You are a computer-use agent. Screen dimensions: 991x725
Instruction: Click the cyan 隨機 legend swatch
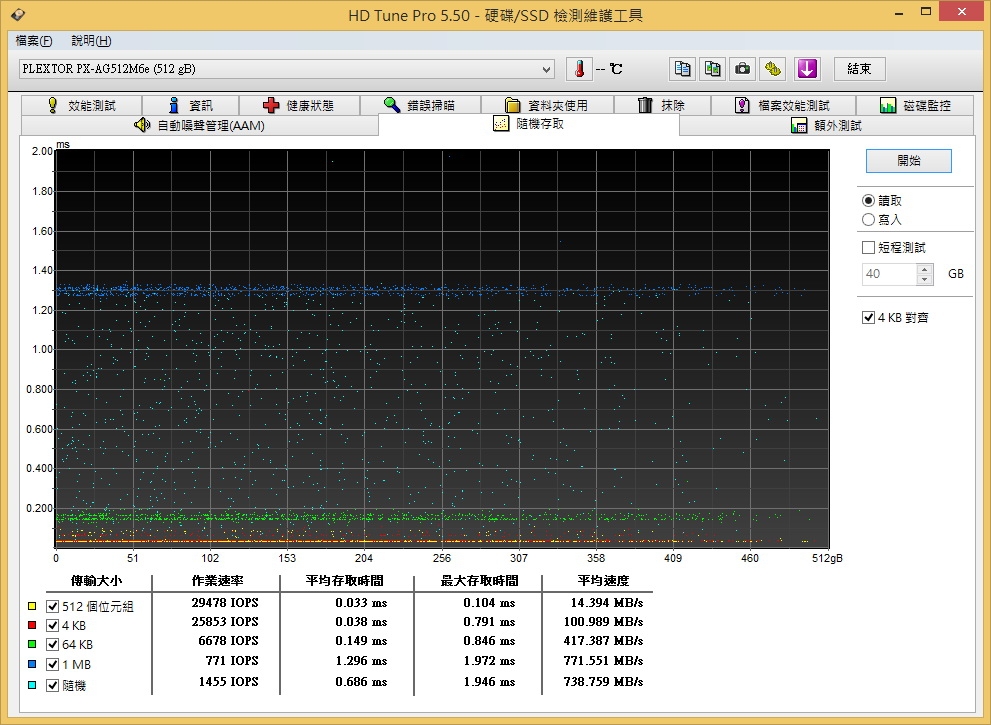tap(32, 685)
